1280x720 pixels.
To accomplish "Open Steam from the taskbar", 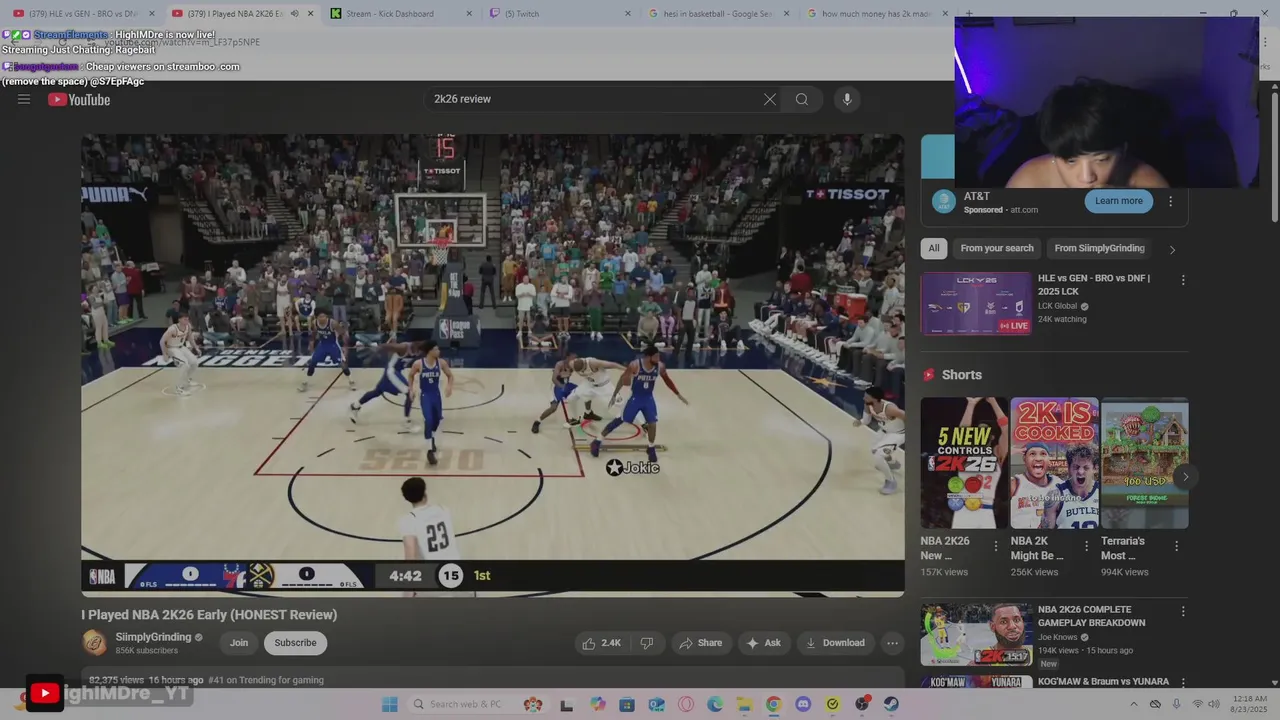I will (x=891, y=704).
